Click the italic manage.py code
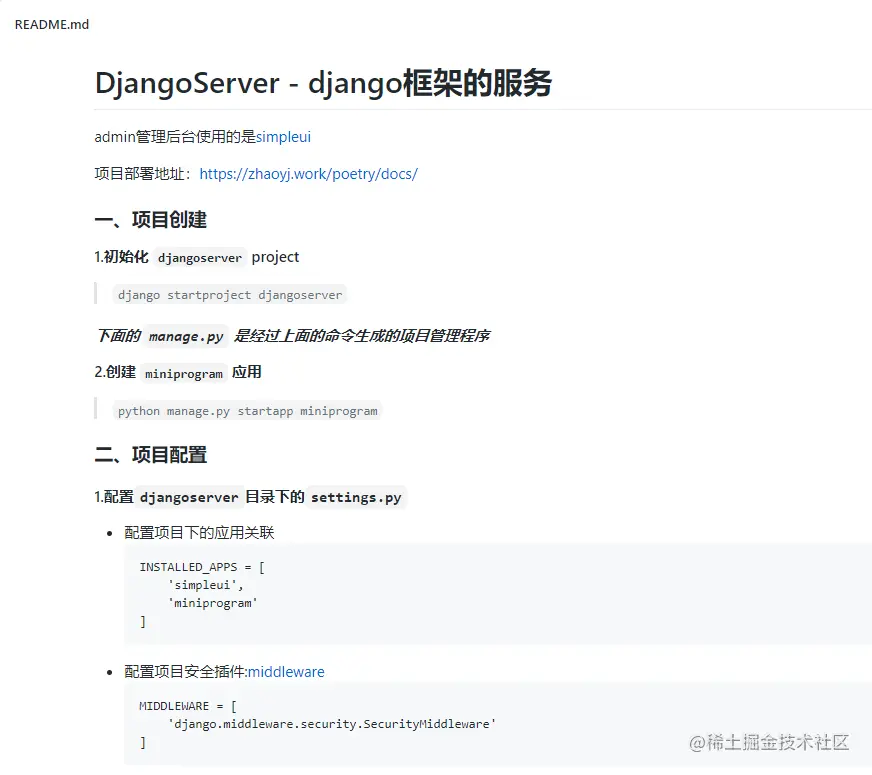872x775 pixels. tap(186, 336)
